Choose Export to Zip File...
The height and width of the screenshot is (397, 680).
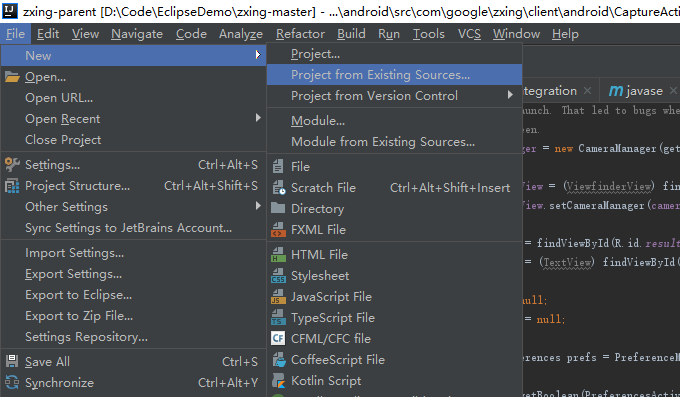pyautogui.click(x=134, y=316)
